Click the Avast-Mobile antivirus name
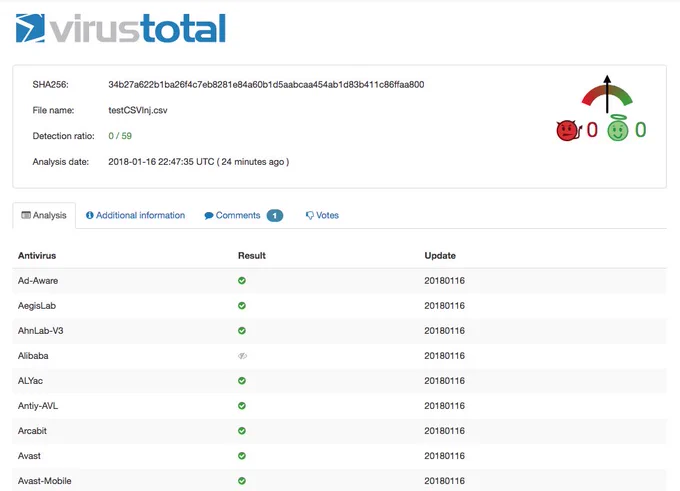 coord(45,481)
